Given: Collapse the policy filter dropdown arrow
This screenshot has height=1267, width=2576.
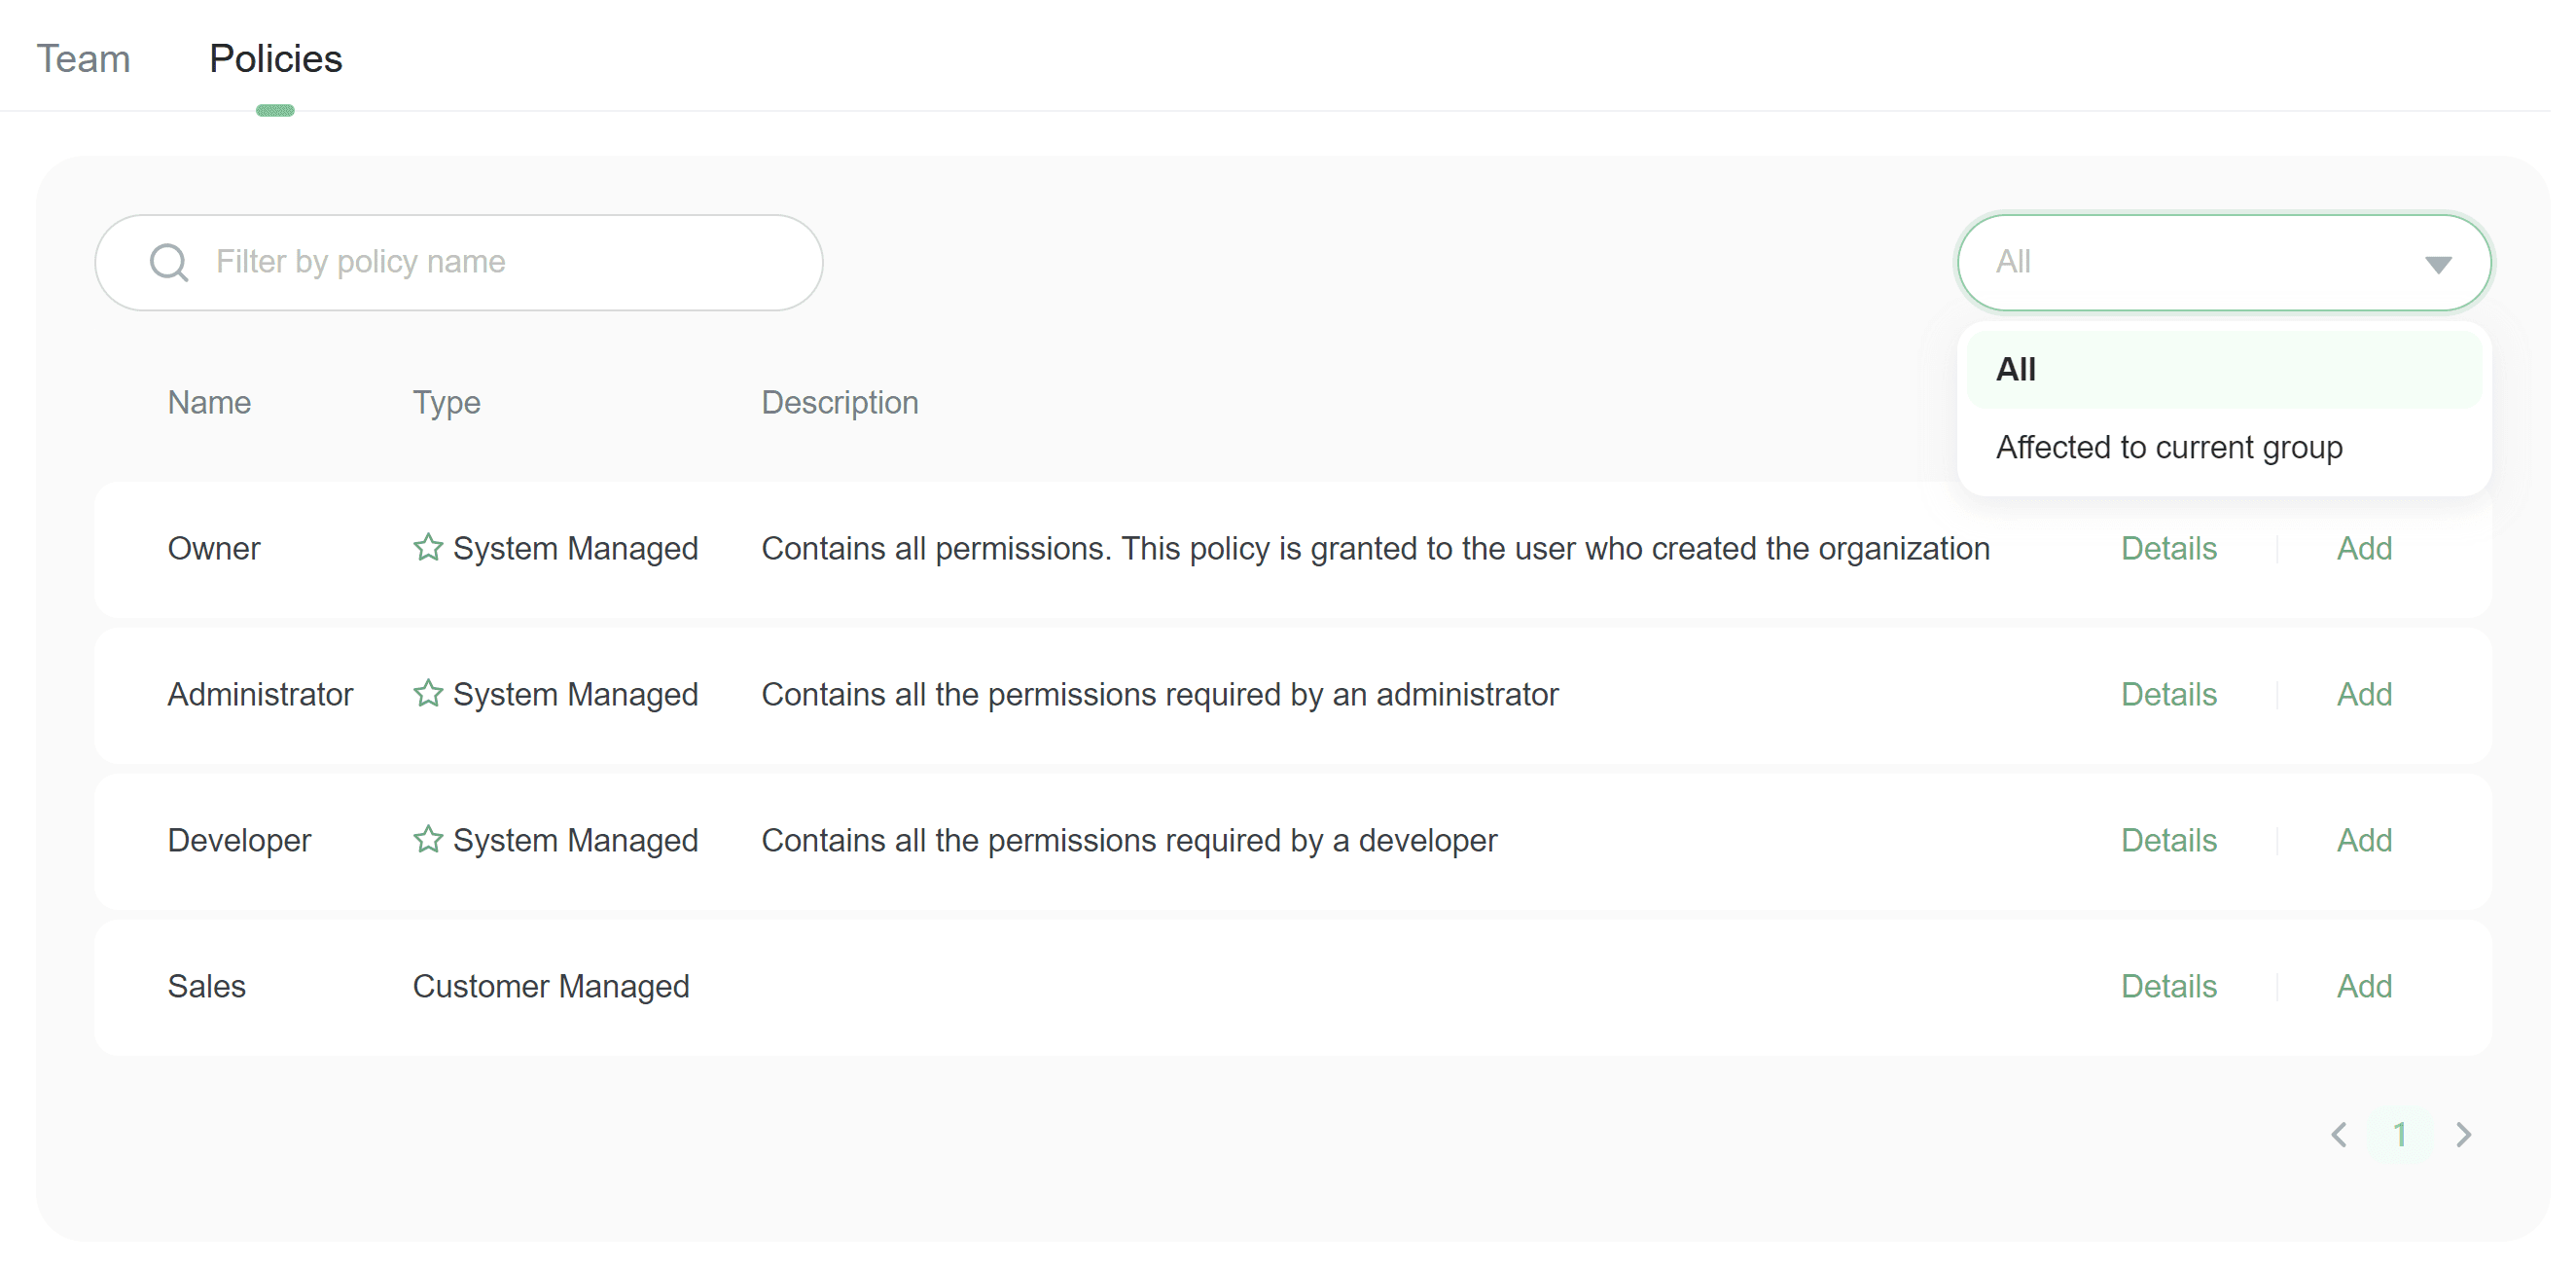Looking at the screenshot, I should click(2438, 264).
